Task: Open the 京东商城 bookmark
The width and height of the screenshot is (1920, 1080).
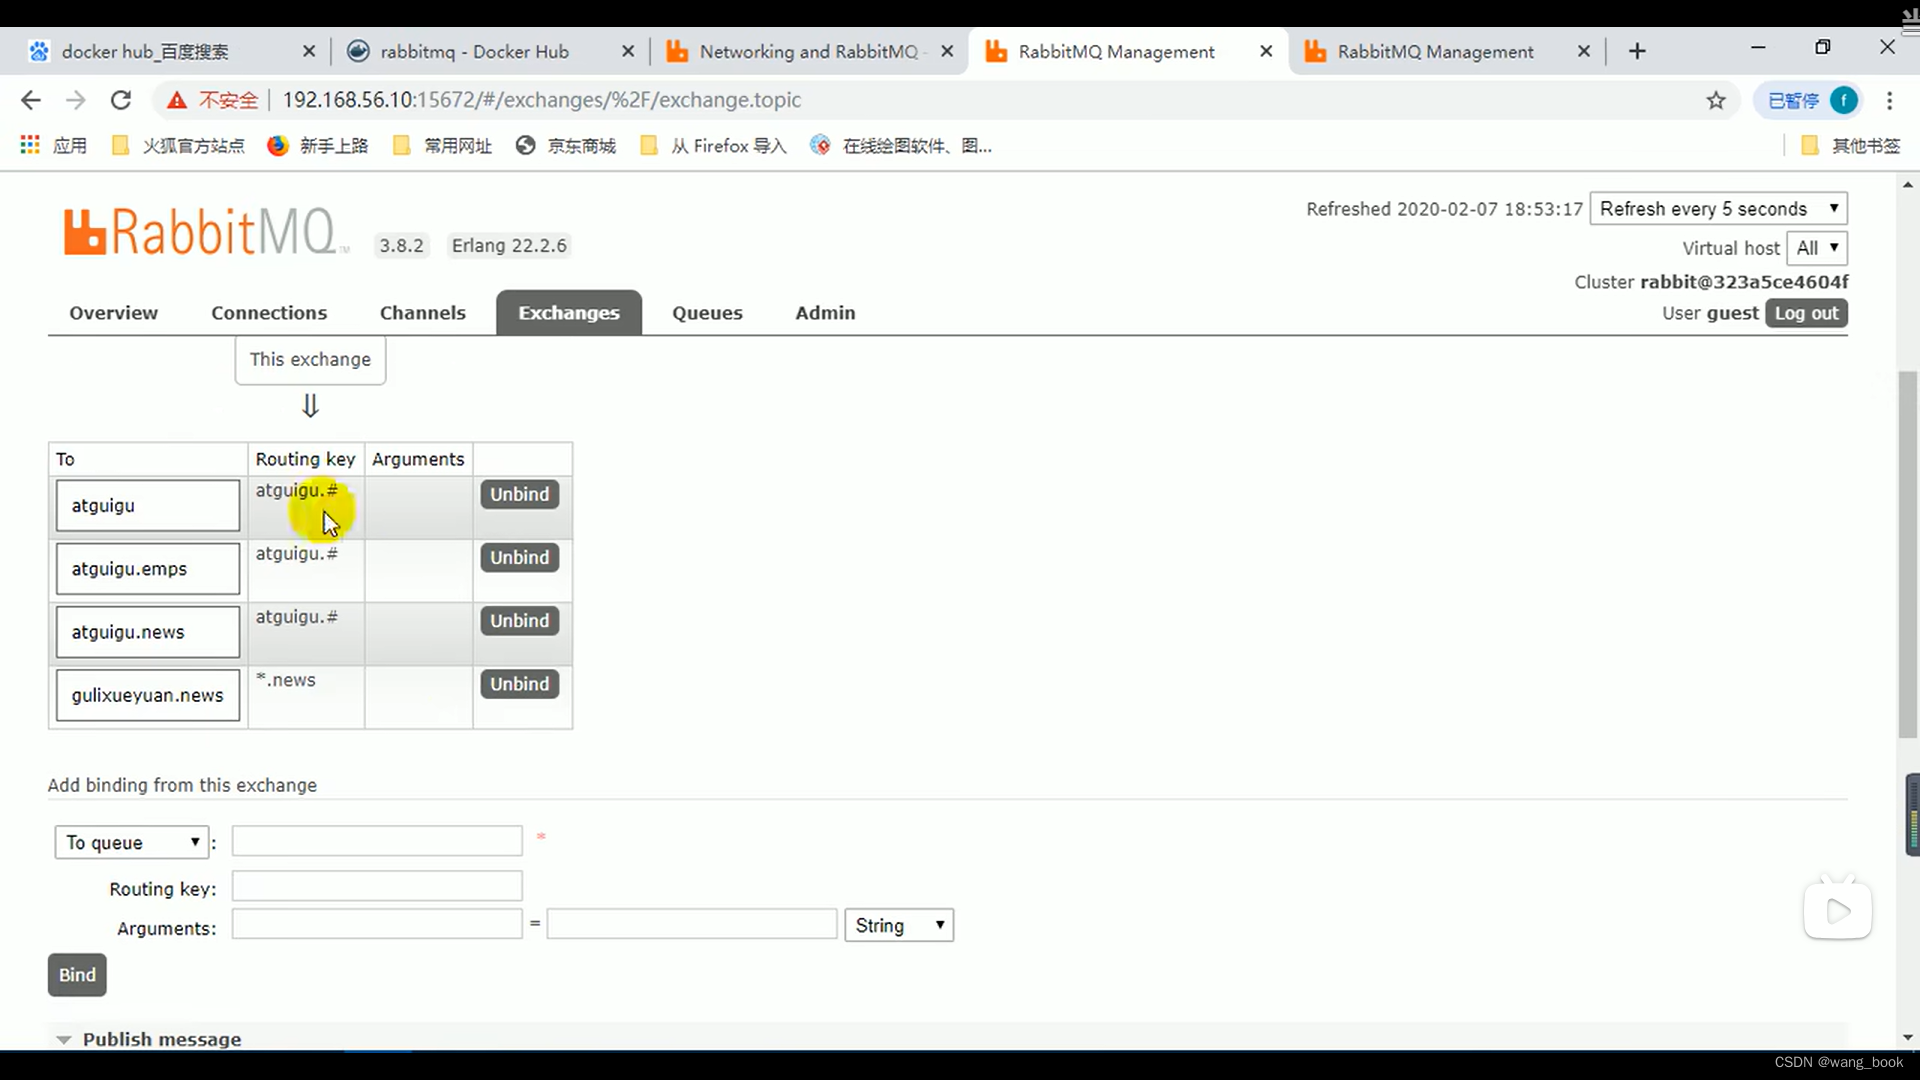Action: (566, 146)
